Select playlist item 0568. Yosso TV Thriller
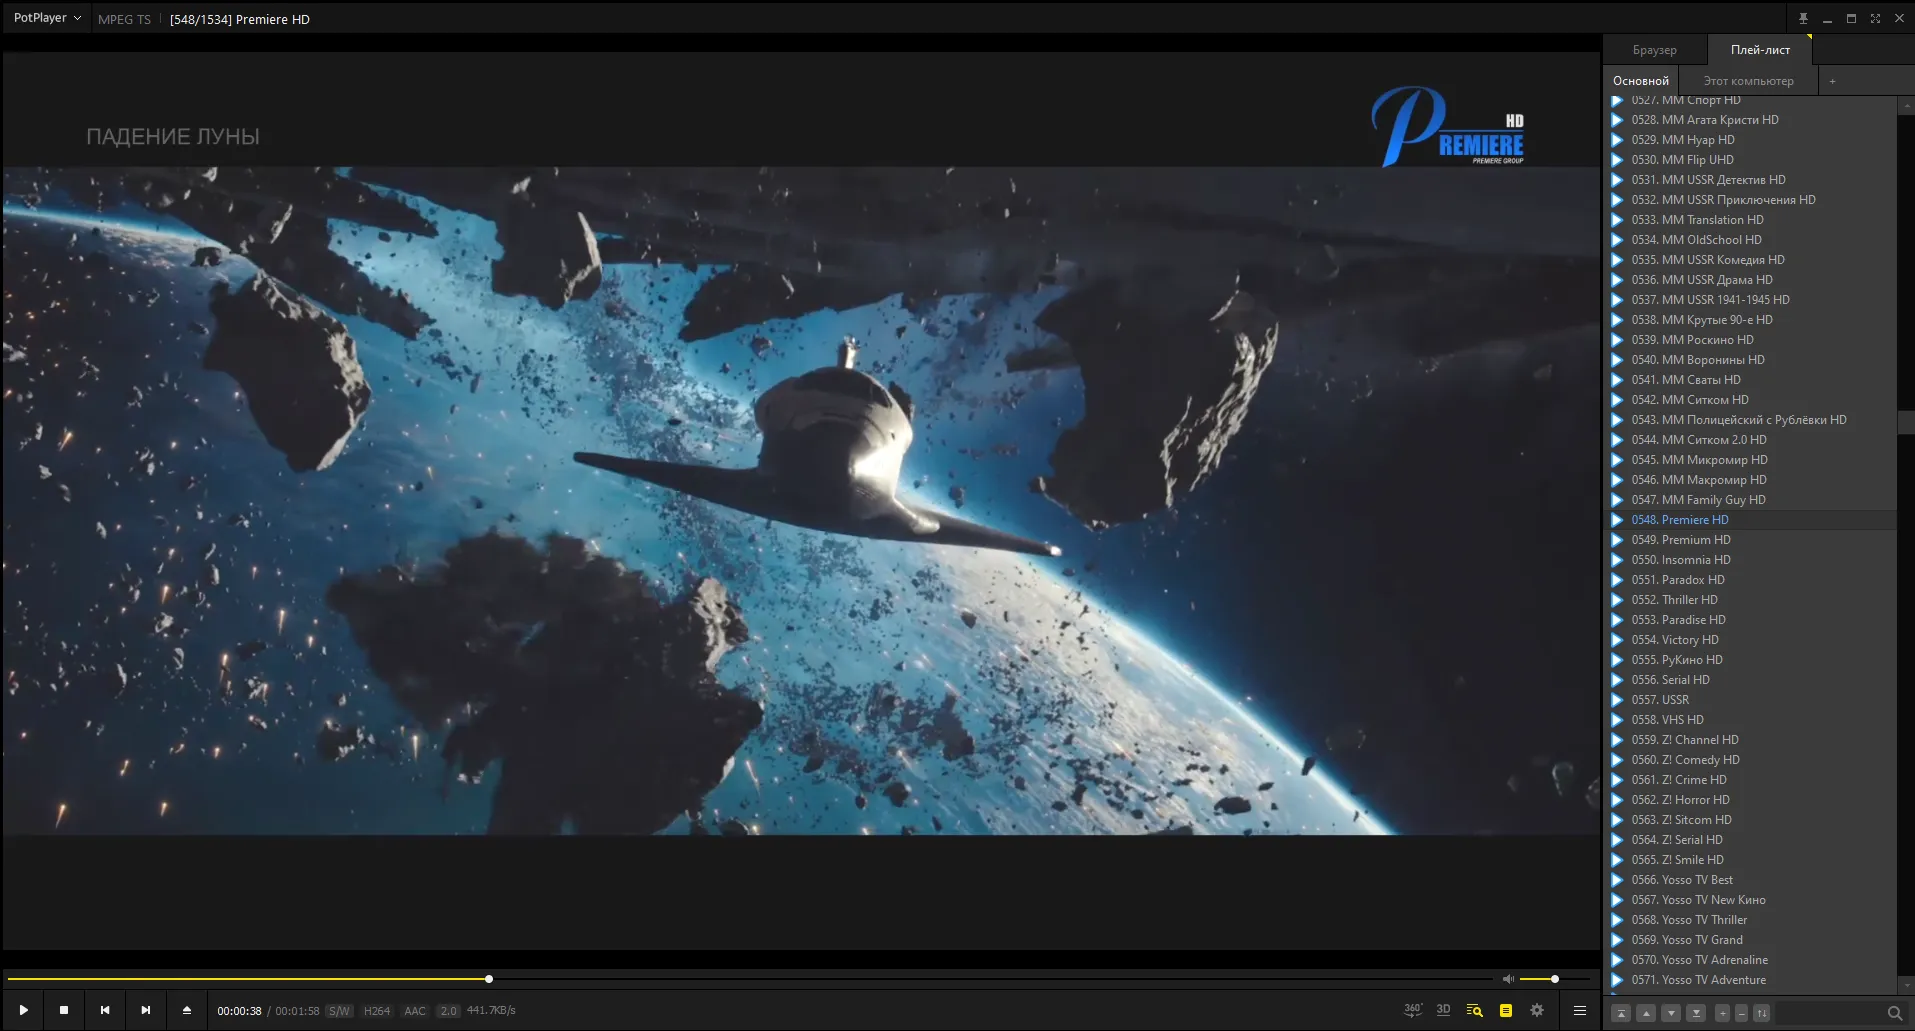The height and width of the screenshot is (1031, 1915). click(1750, 920)
